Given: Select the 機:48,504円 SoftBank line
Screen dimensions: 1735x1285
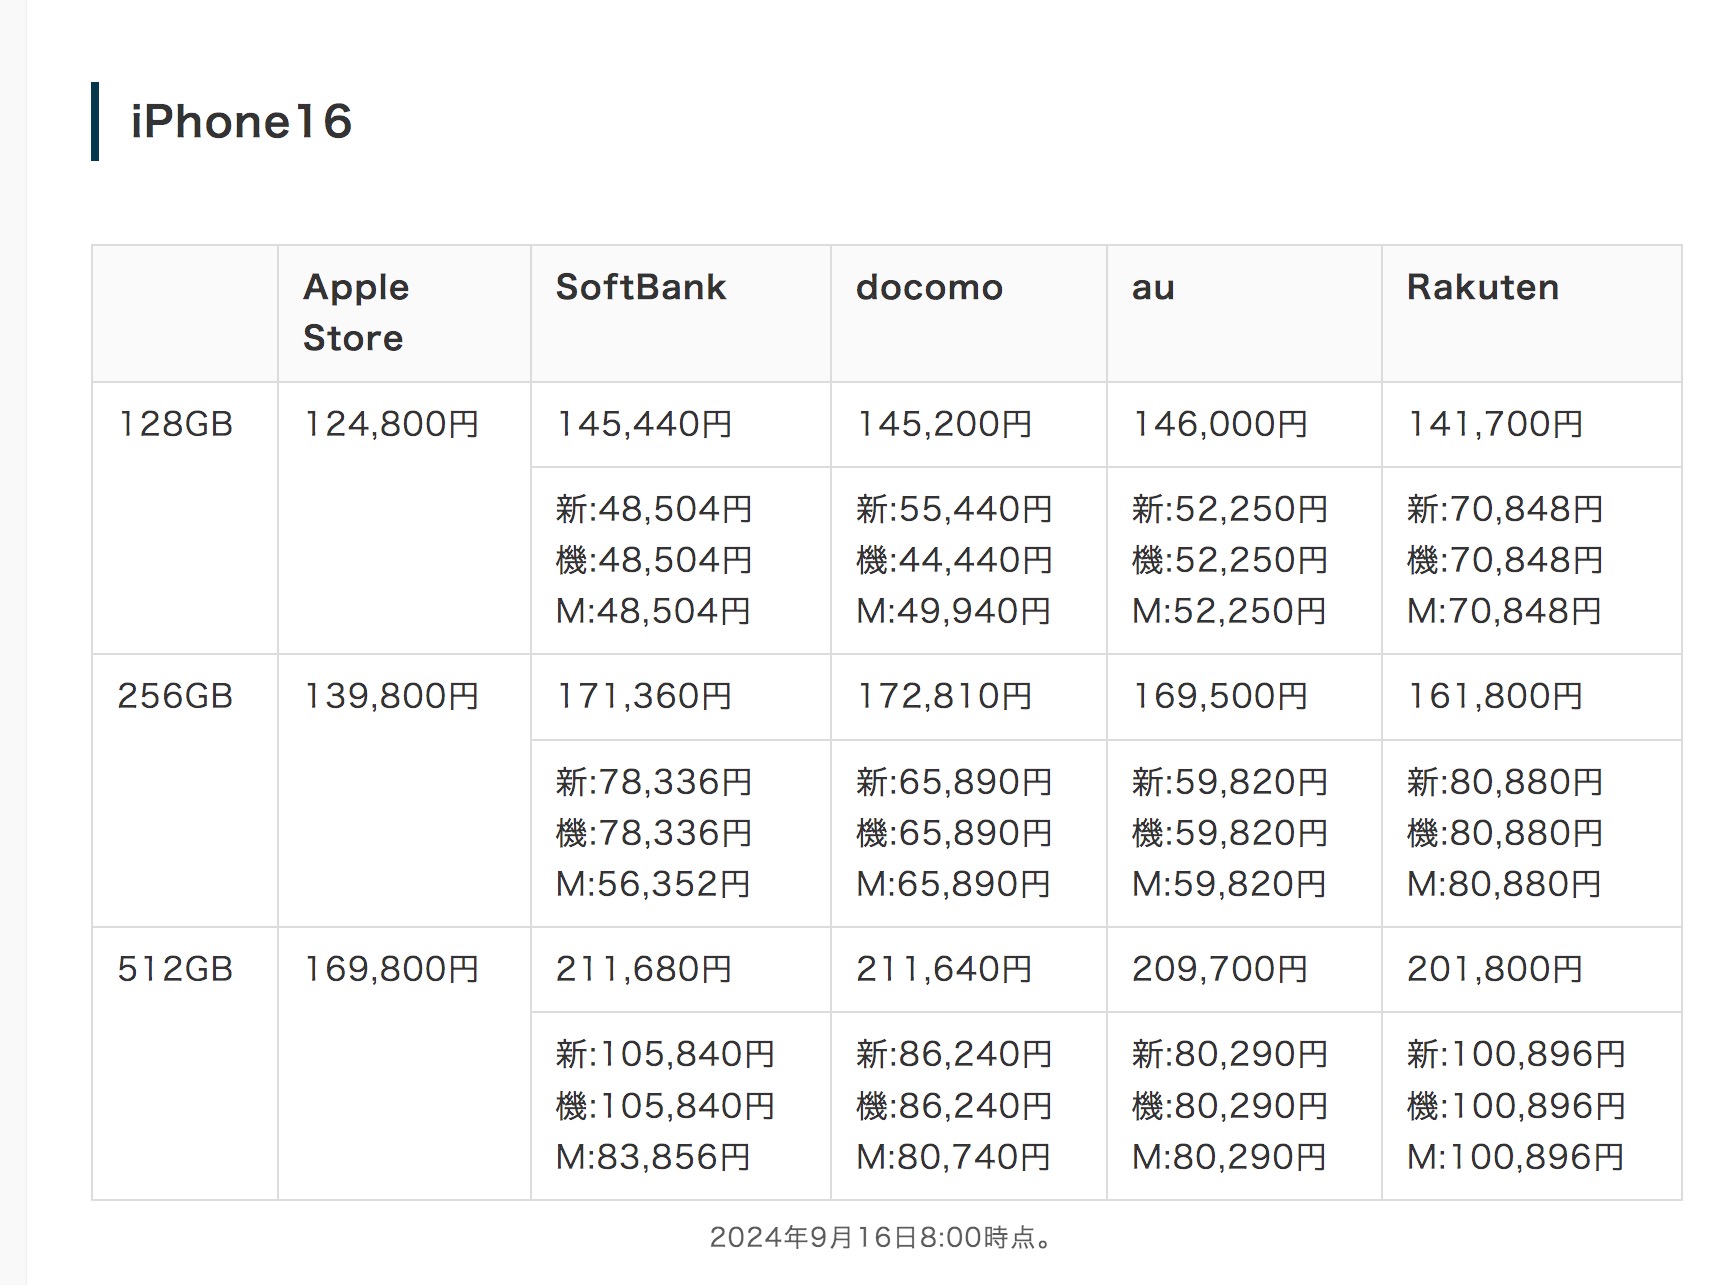Looking at the screenshot, I should (654, 560).
